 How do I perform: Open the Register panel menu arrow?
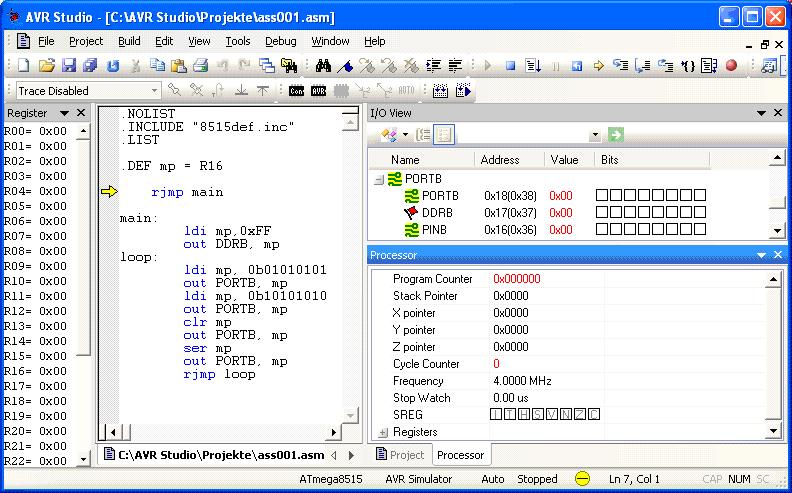click(x=64, y=113)
